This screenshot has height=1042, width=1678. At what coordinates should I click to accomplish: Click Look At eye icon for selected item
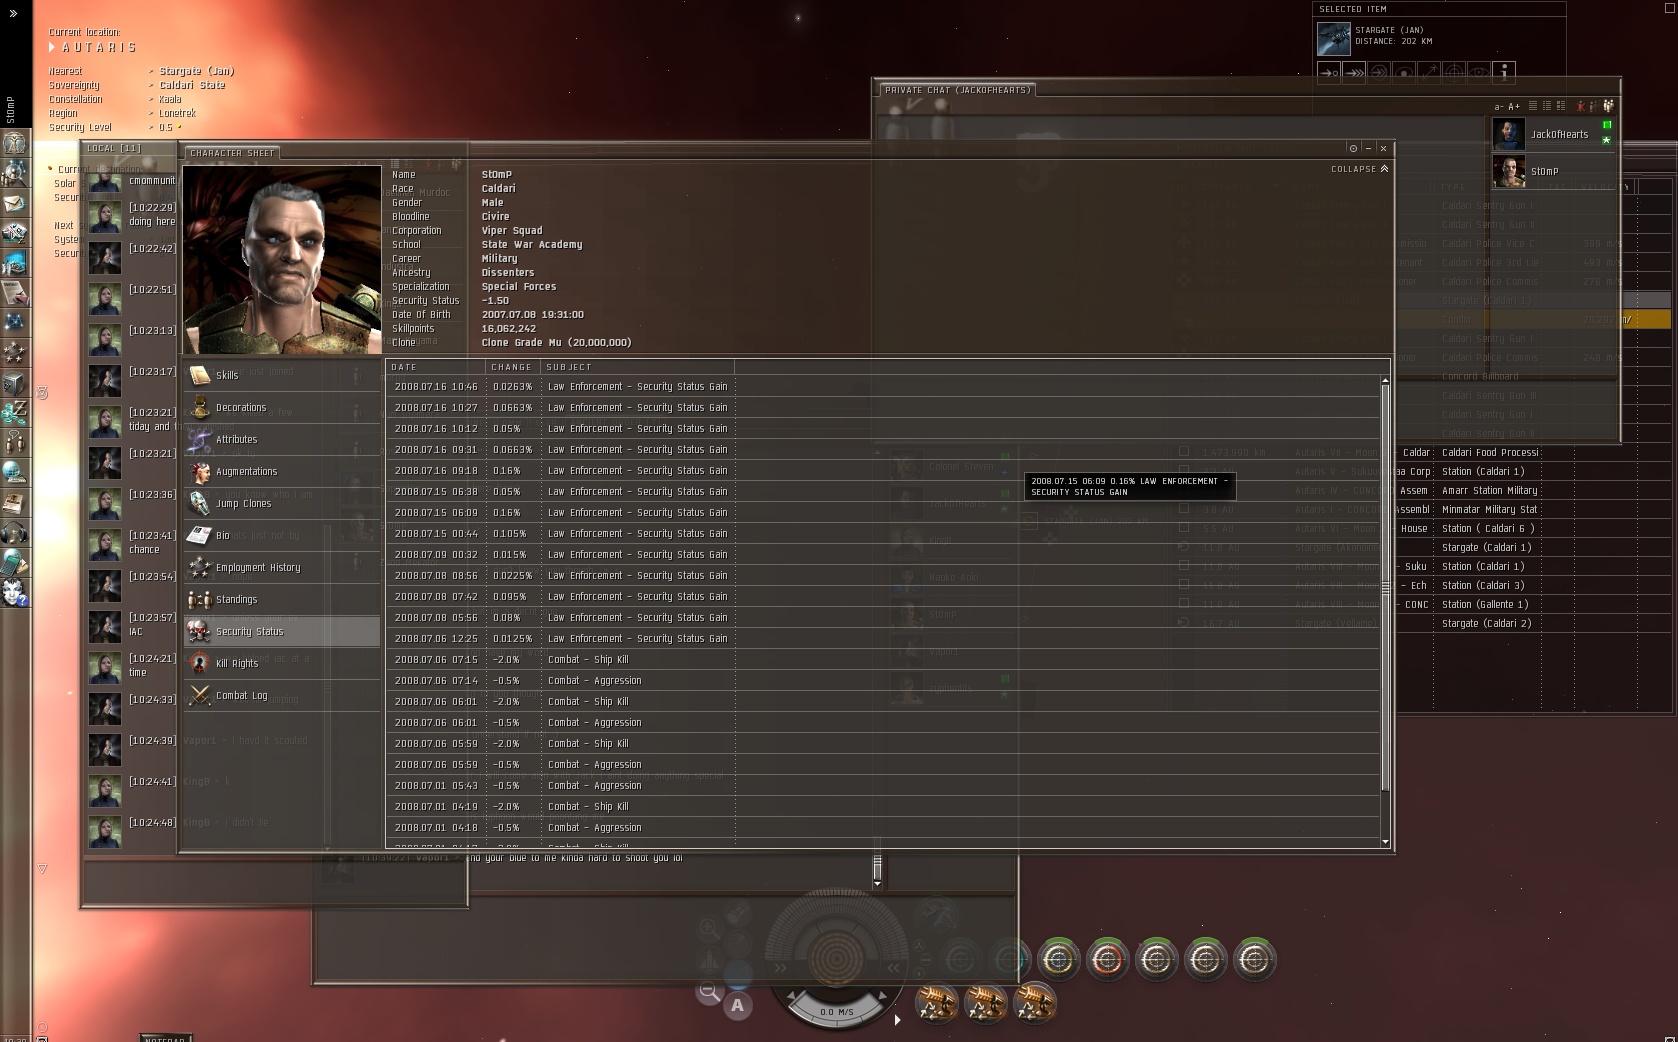coord(1479,72)
